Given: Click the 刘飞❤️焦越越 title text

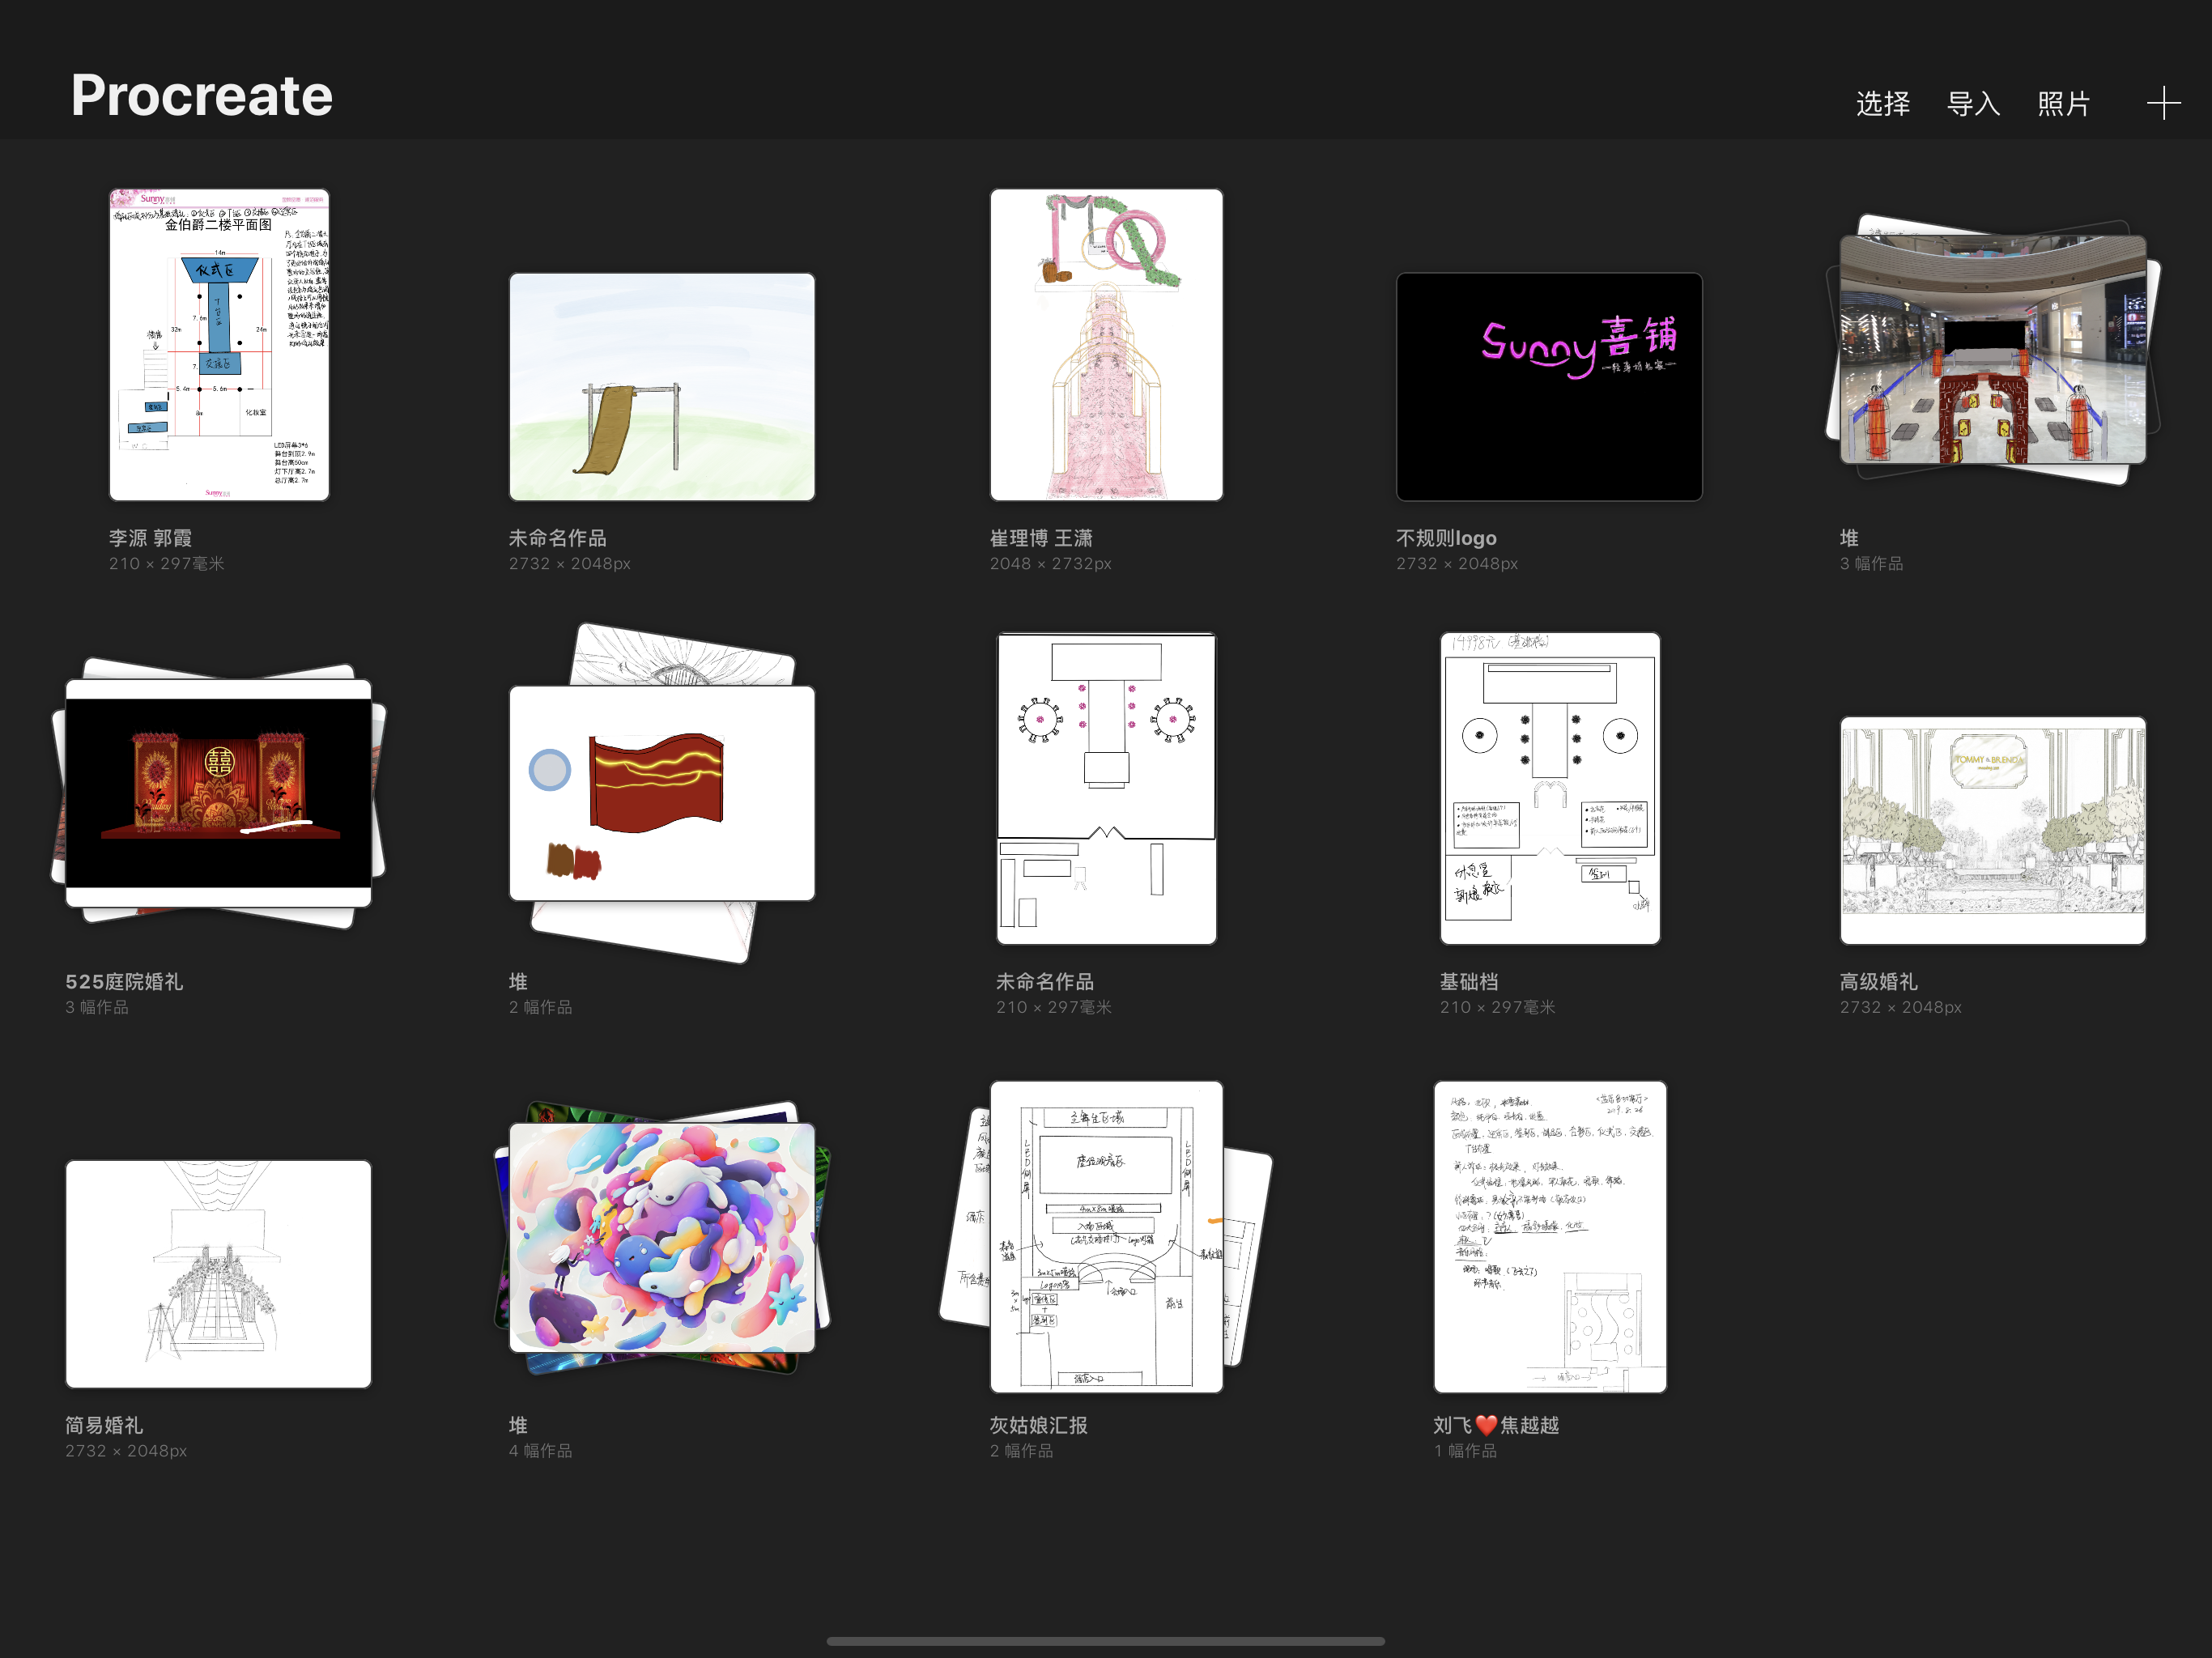Looking at the screenshot, I should [1497, 1425].
